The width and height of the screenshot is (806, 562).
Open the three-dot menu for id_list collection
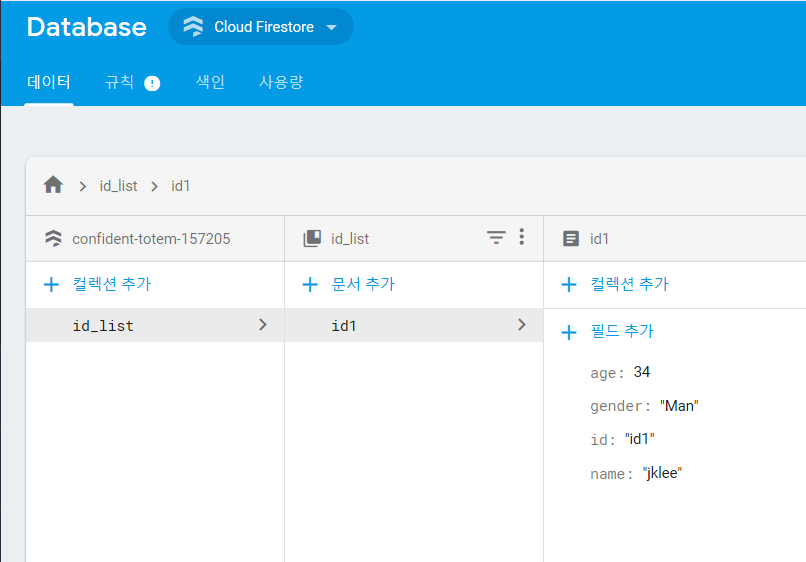click(521, 237)
